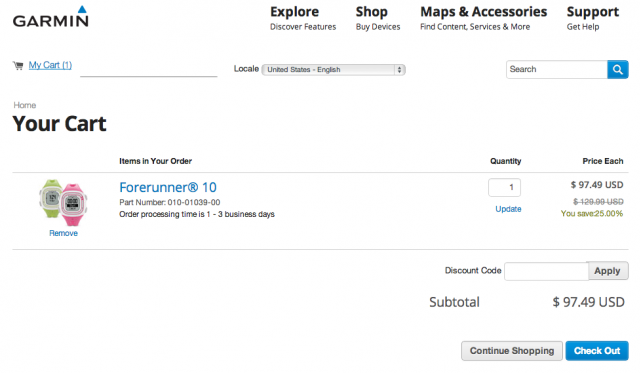Click the Your Cart heading
This screenshot has width=640, height=373.
[60, 124]
